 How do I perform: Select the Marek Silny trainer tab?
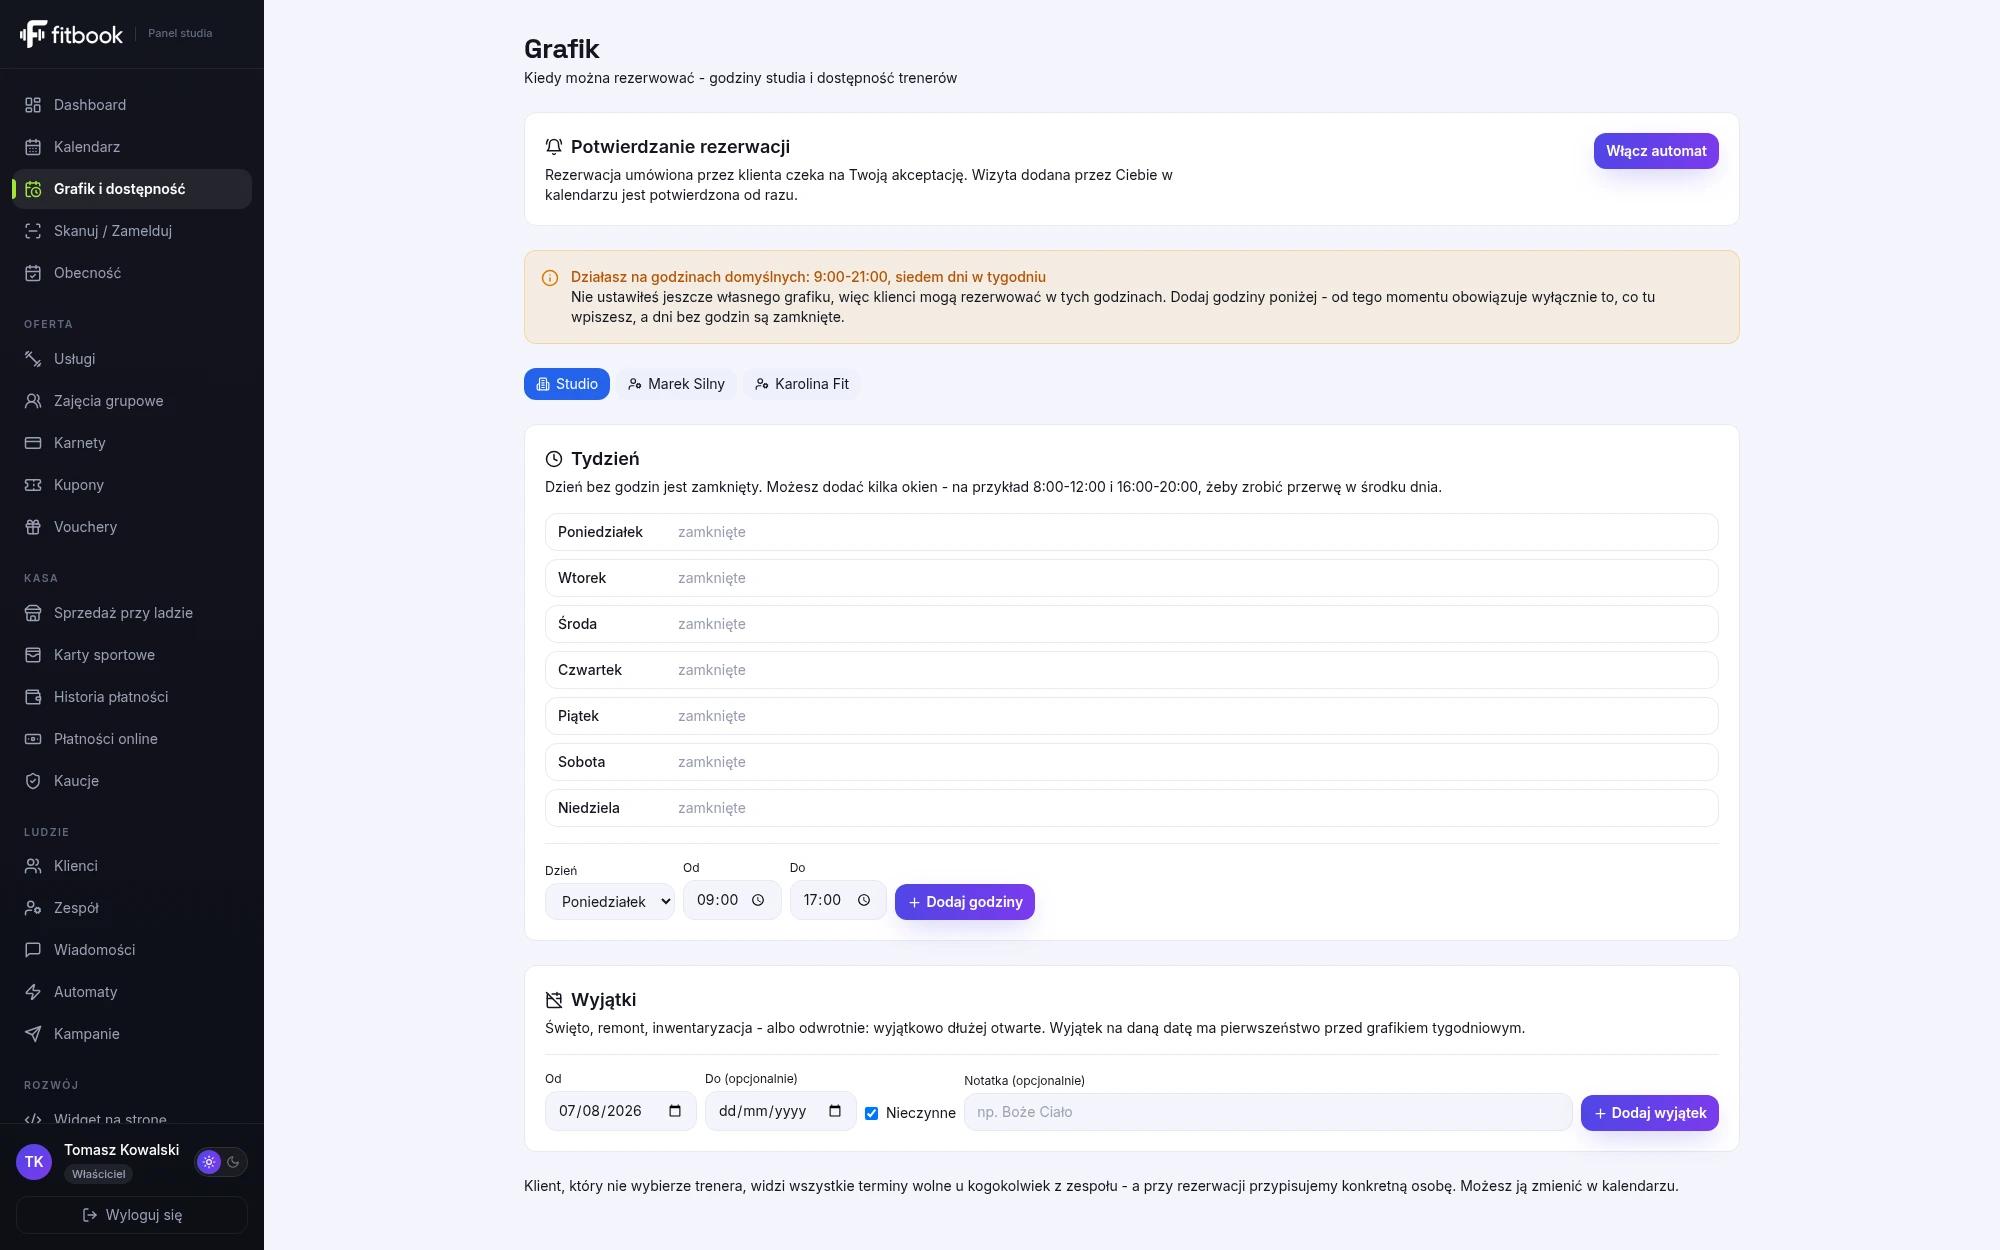coord(676,384)
